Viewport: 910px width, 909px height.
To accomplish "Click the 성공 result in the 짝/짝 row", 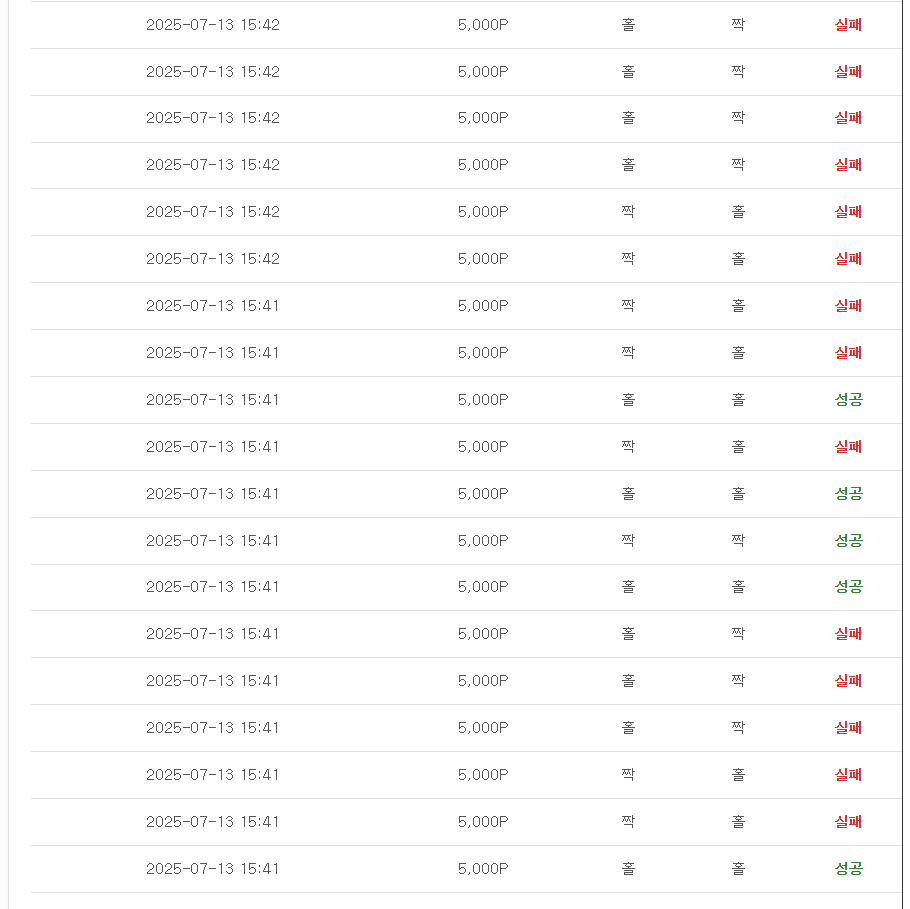I will pos(848,540).
